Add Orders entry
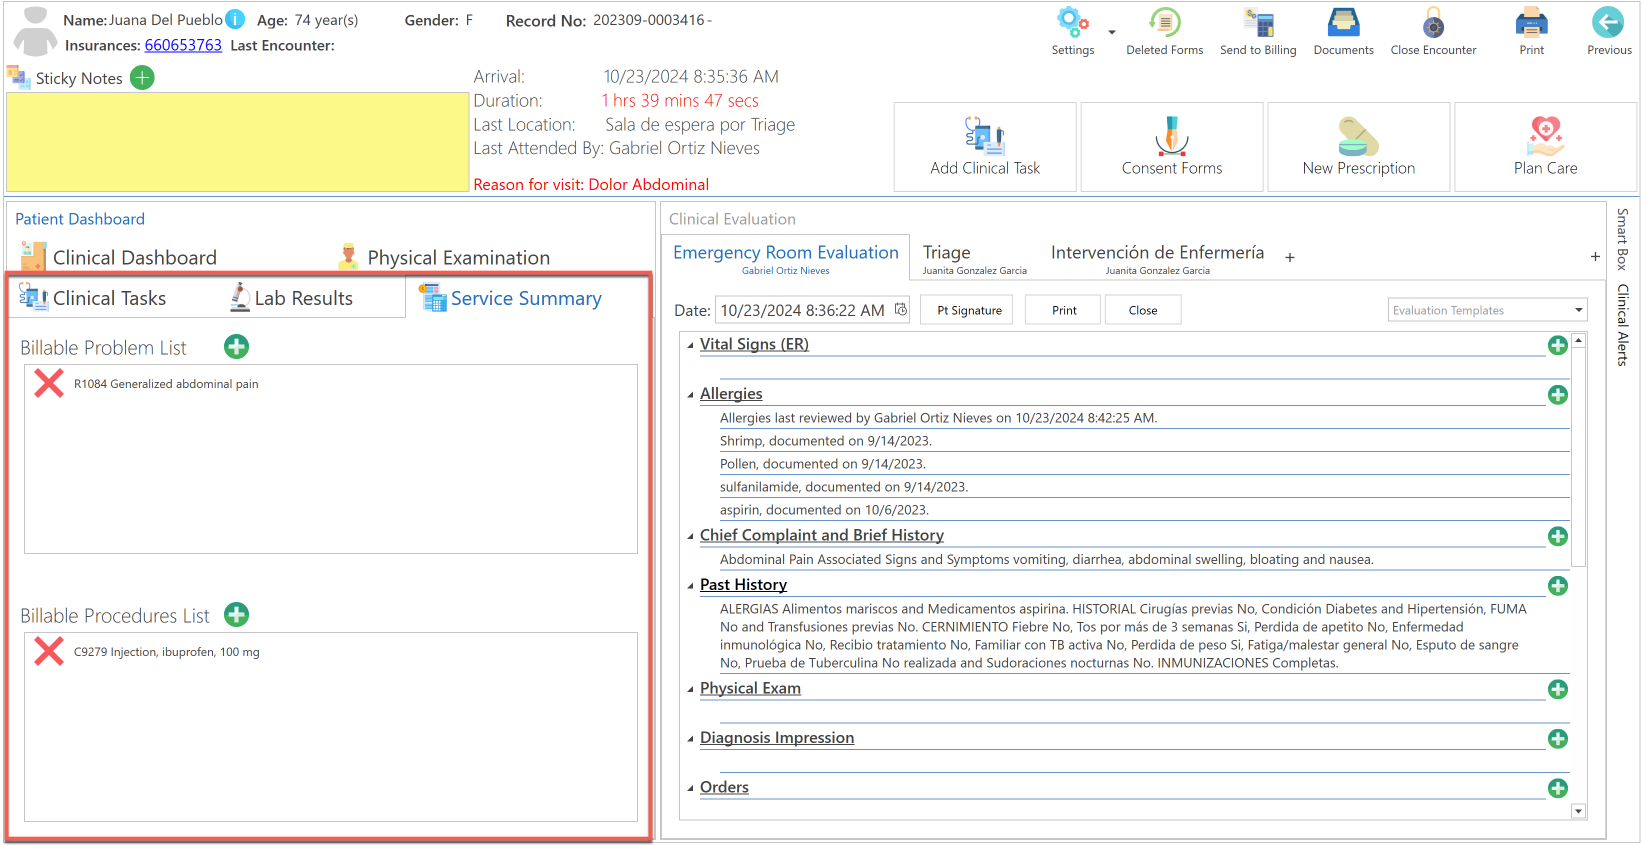The image size is (1643, 845). pyautogui.click(x=1557, y=788)
